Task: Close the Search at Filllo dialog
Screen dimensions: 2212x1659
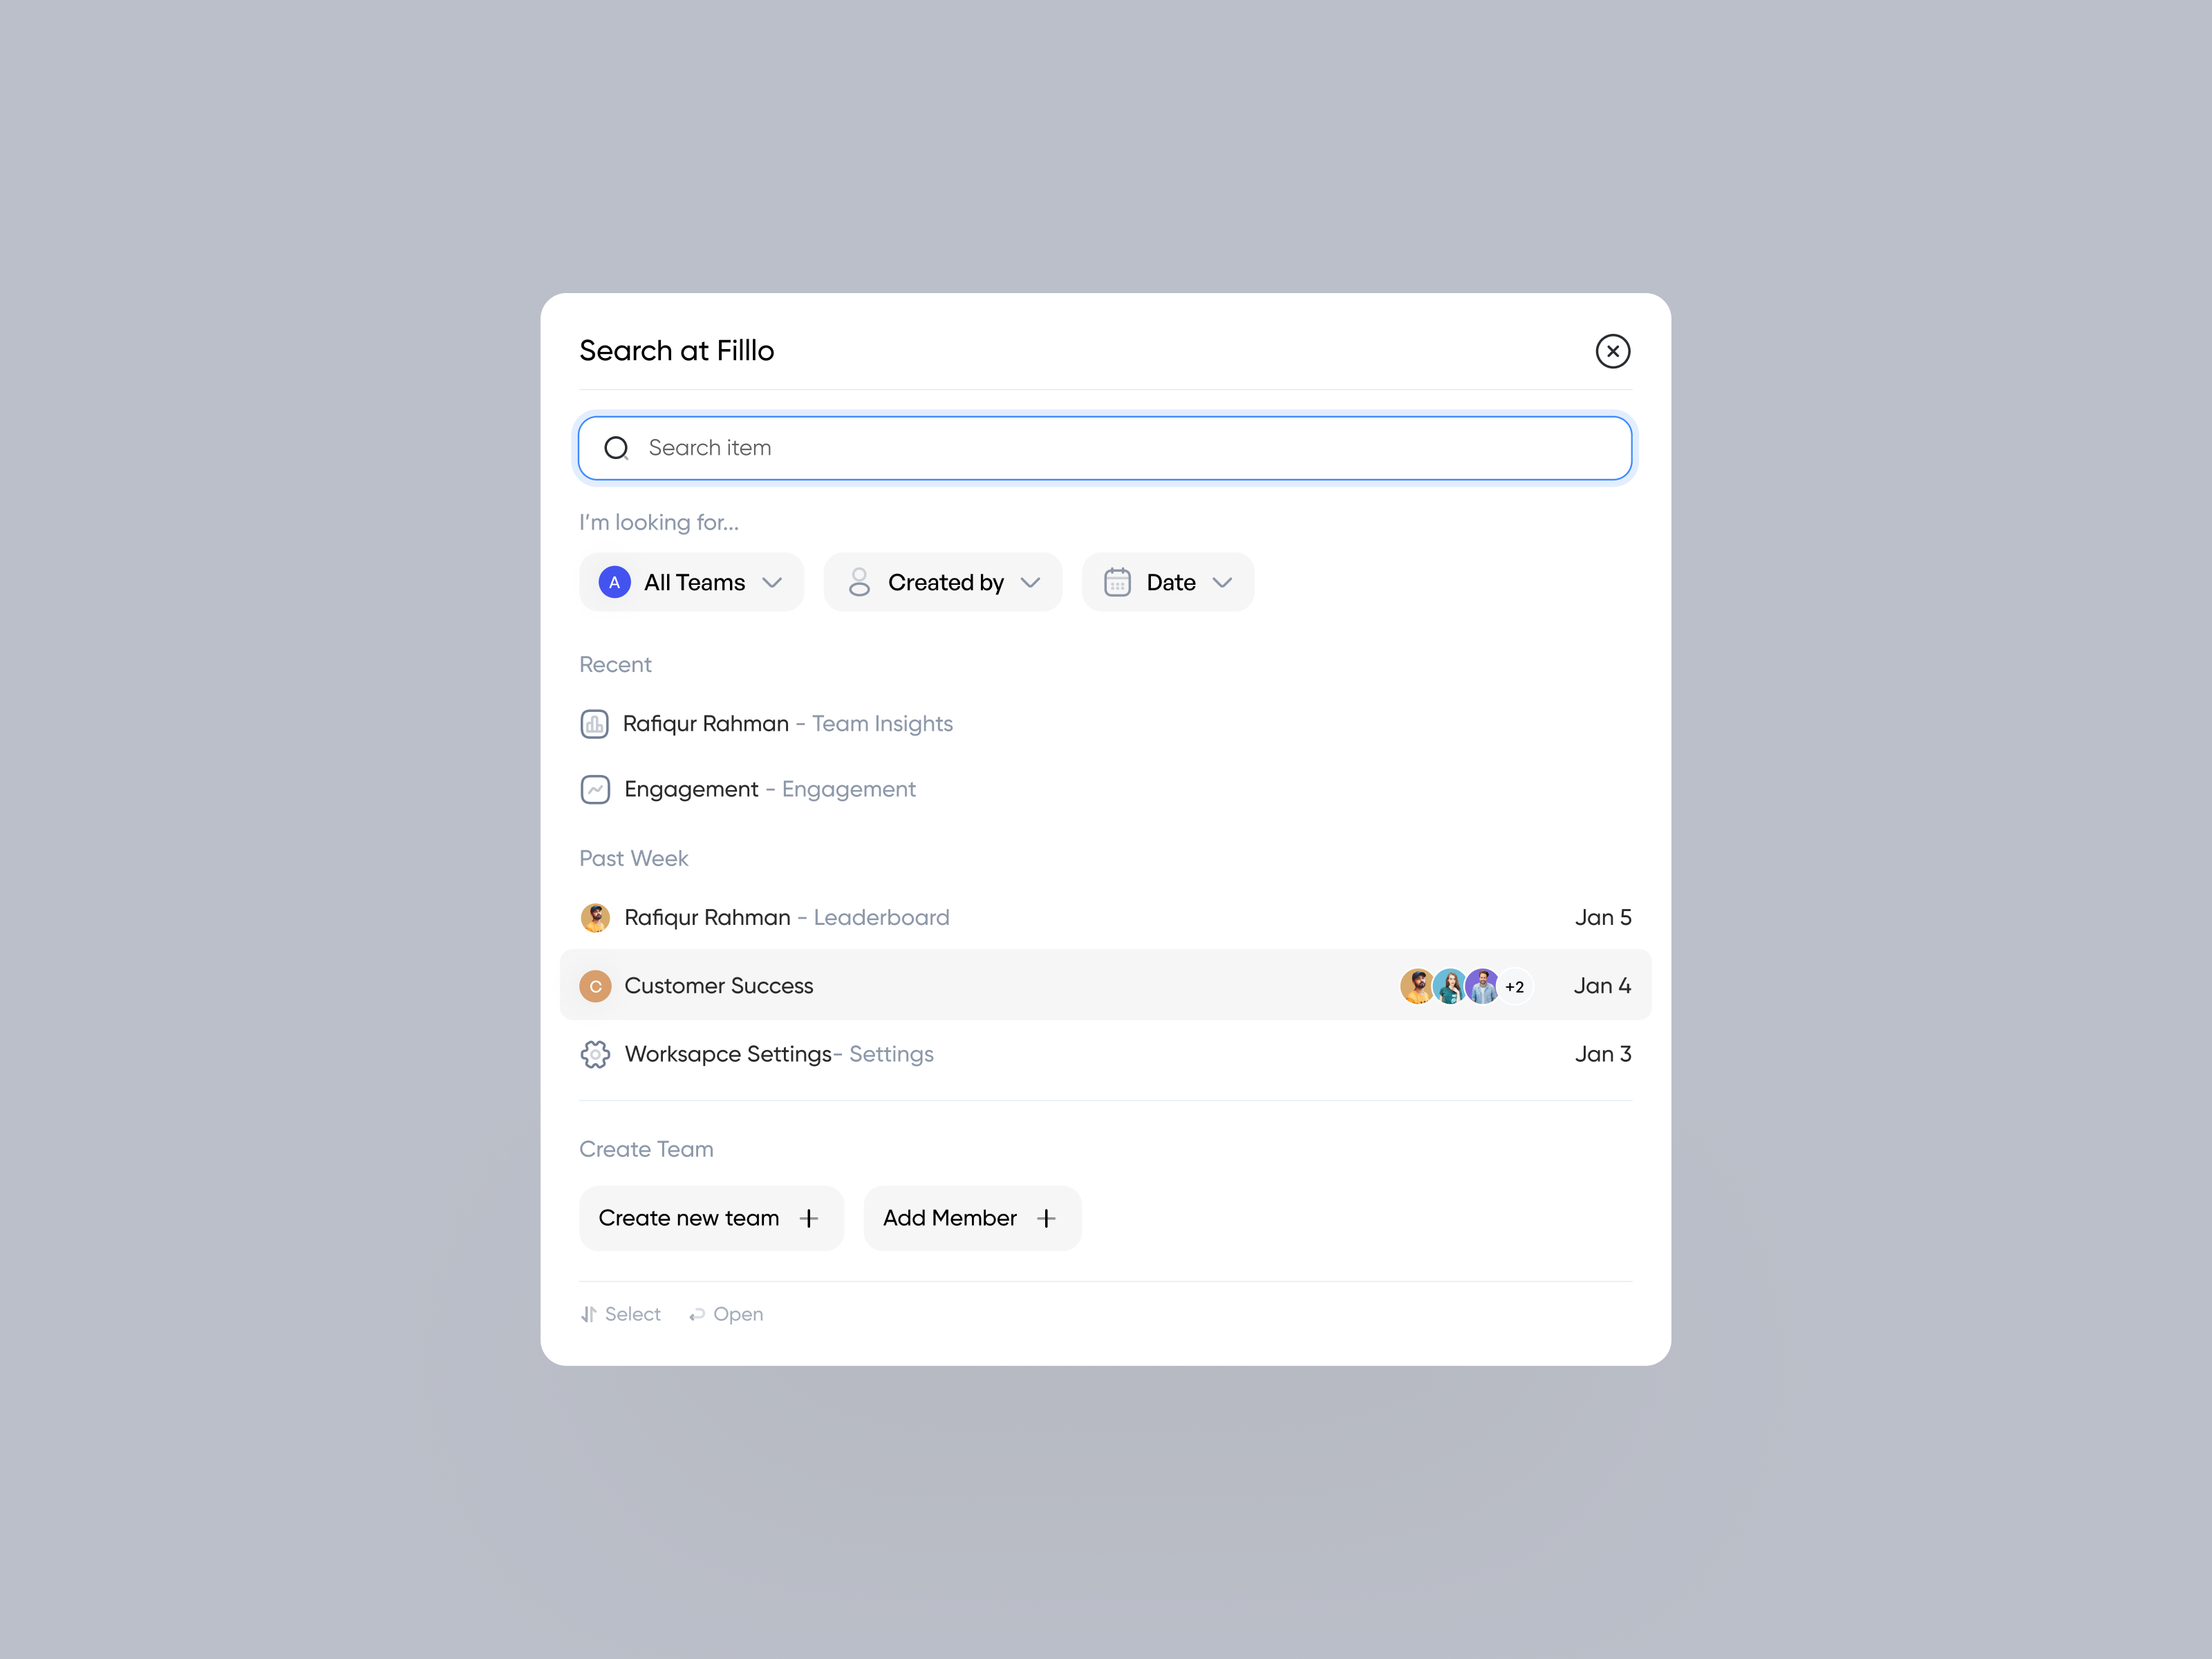Action: click(x=1612, y=351)
